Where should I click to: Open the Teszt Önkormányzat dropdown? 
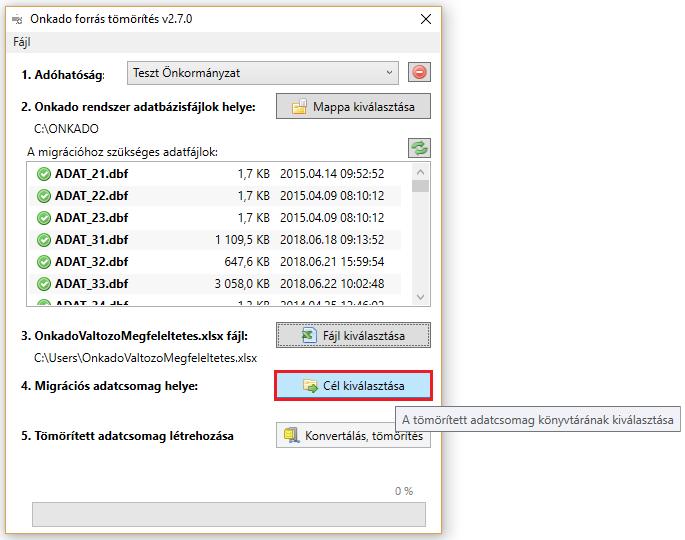263,73
